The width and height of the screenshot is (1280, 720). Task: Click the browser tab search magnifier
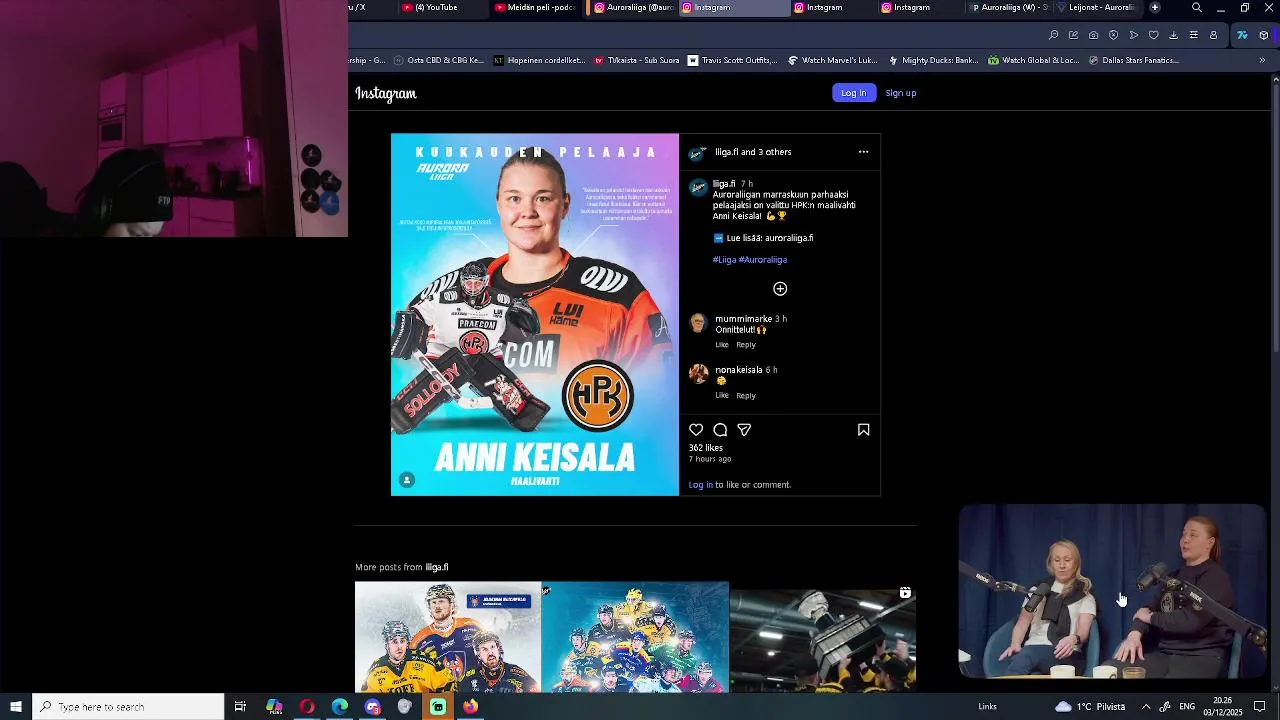(x=1197, y=8)
